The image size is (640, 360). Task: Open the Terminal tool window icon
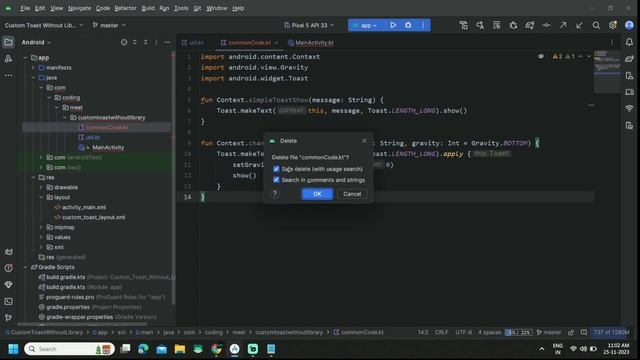[x=8, y=301]
